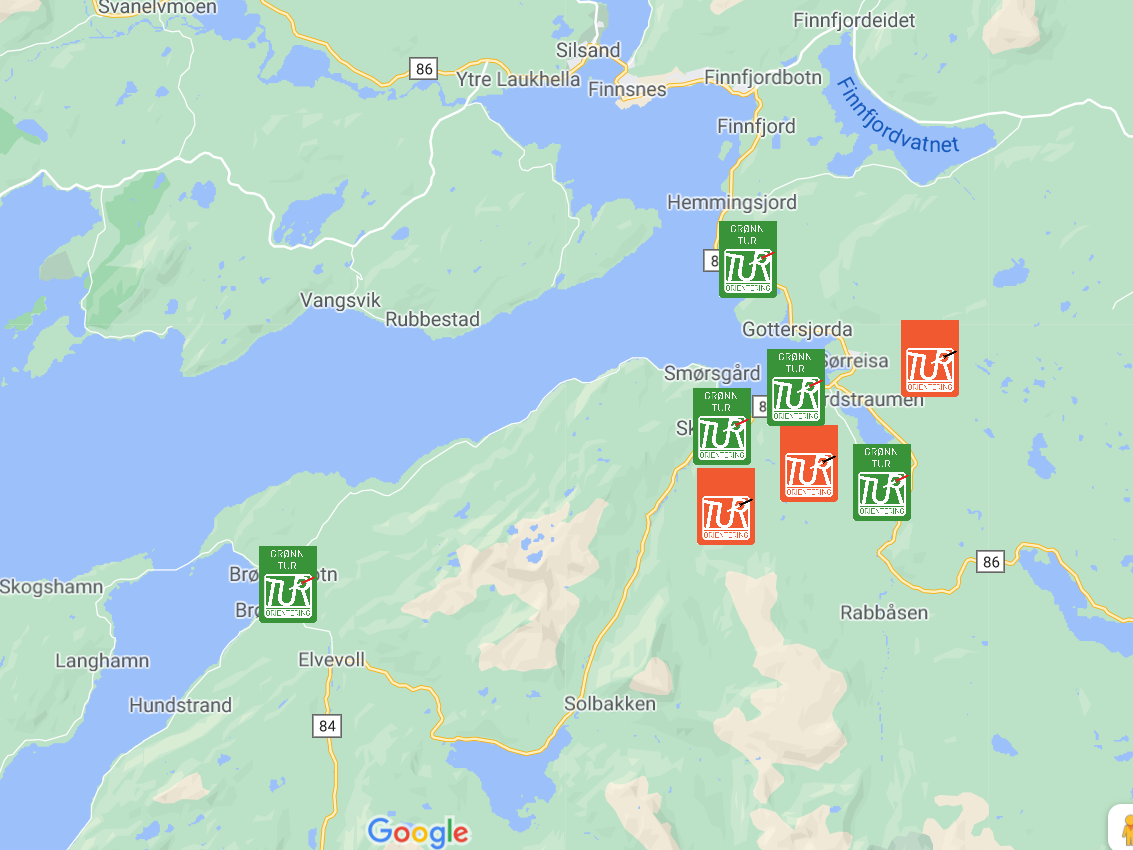Open the green Grønn Tur marker below Hemmingsjord
This screenshot has height=850, width=1133.
click(x=748, y=259)
